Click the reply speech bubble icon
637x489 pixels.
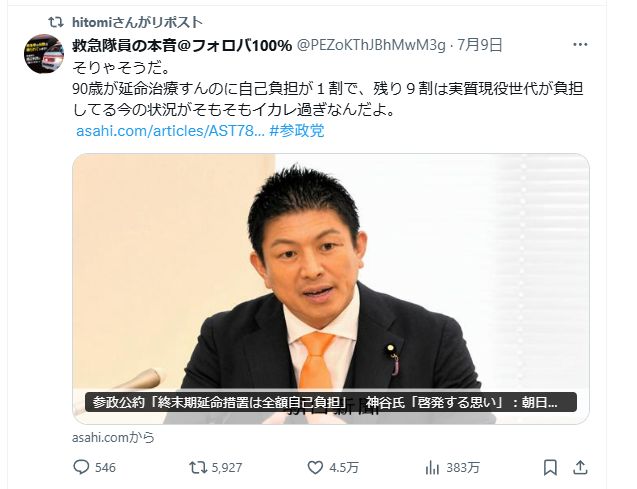coord(81,467)
